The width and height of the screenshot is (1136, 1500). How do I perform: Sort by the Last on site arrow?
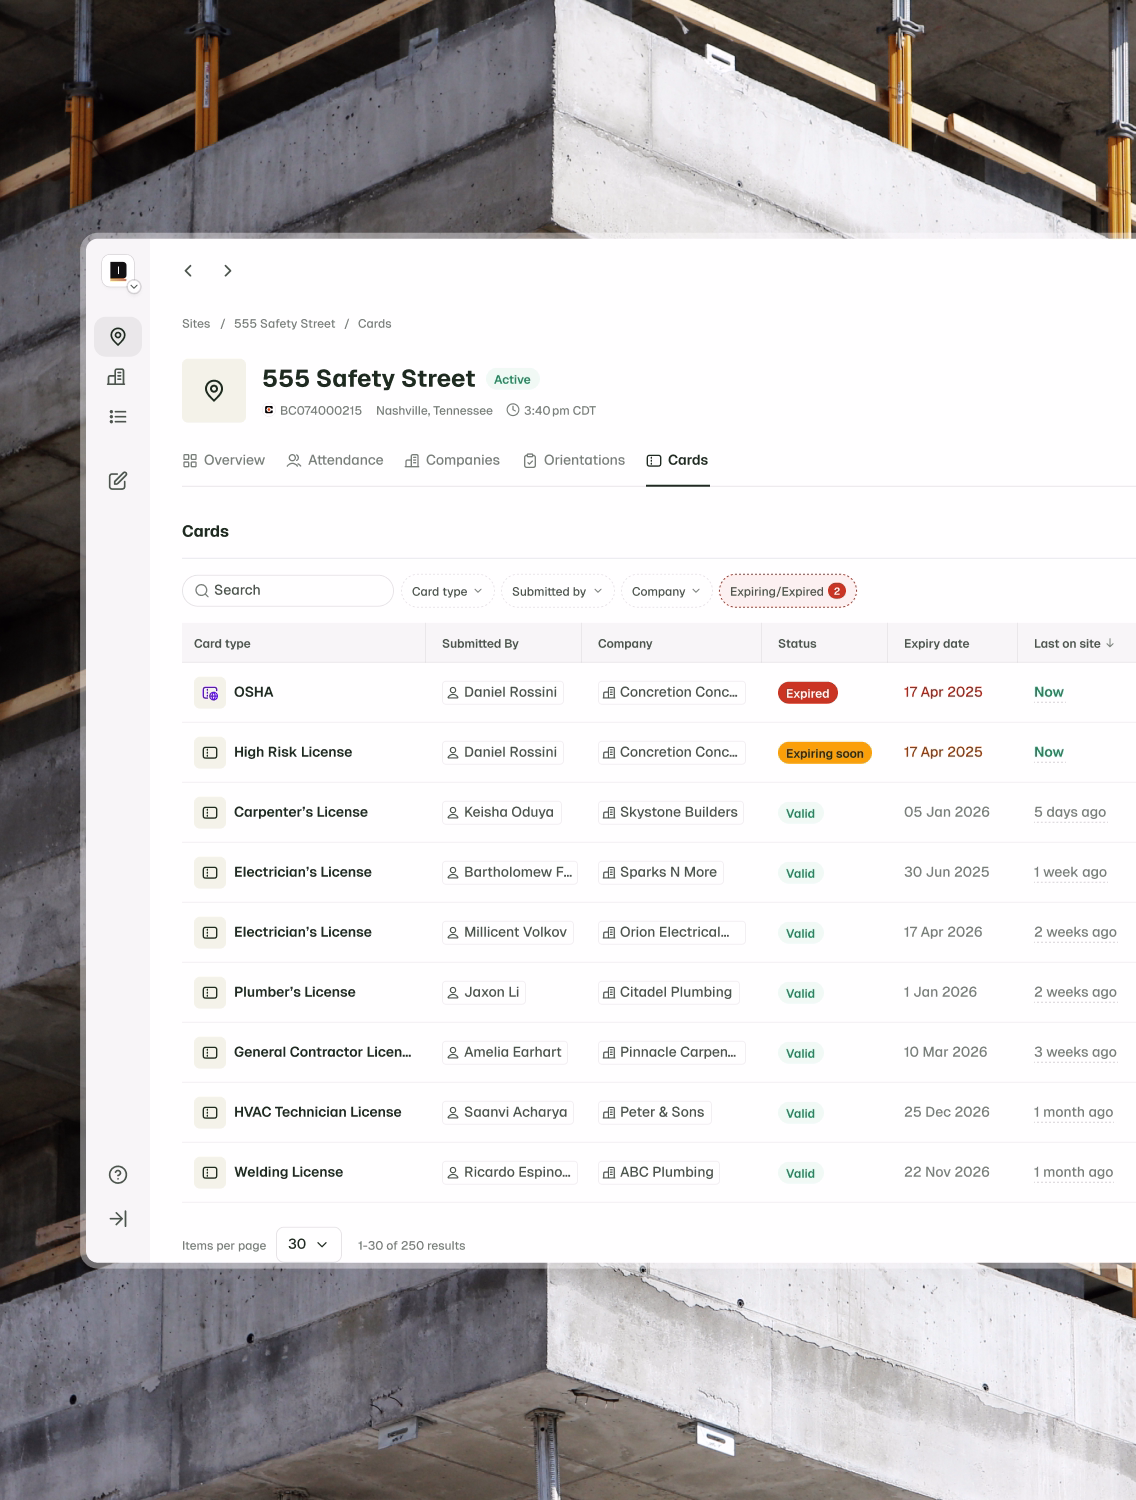click(1110, 643)
